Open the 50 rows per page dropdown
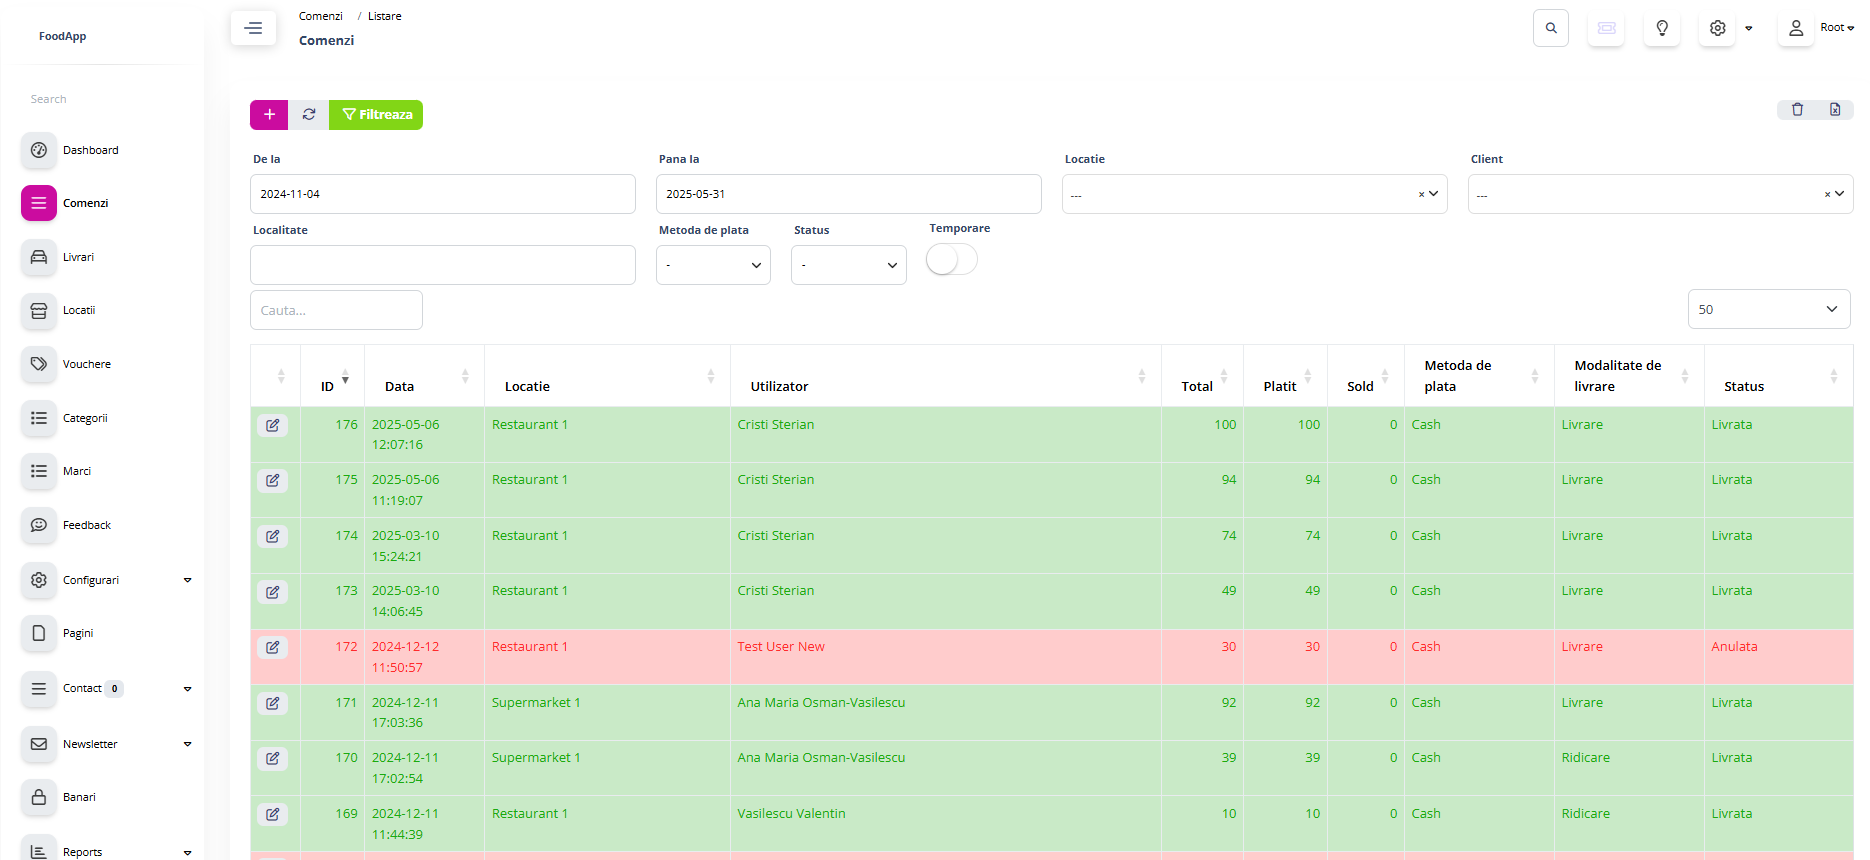The height and width of the screenshot is (860, 1870). (1769, 309)
